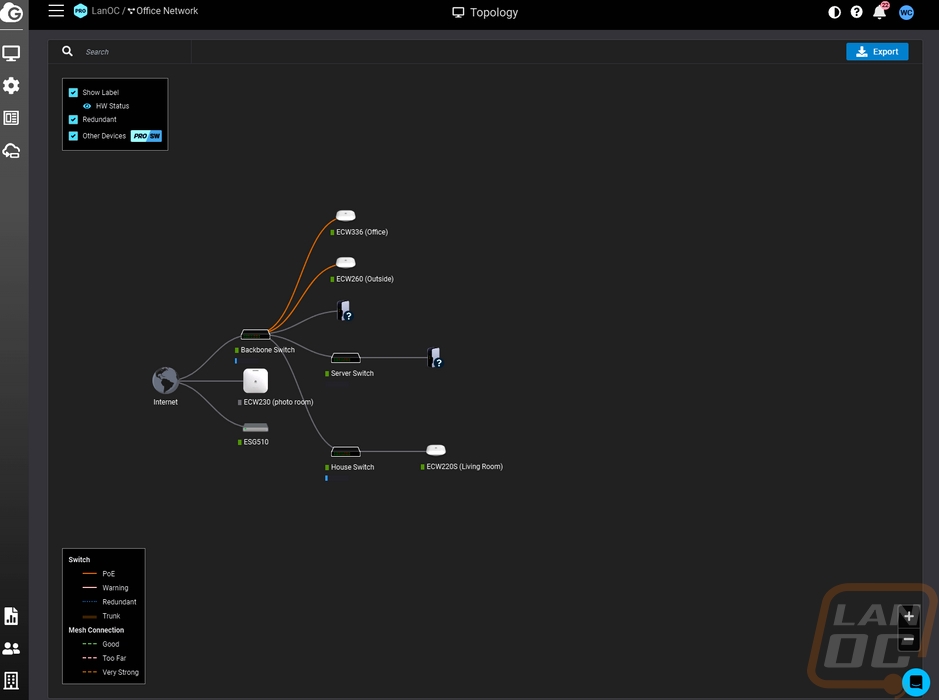Zoom out with the minus button
This screenshot has width=939, height=700.
[x=908, y=640]
